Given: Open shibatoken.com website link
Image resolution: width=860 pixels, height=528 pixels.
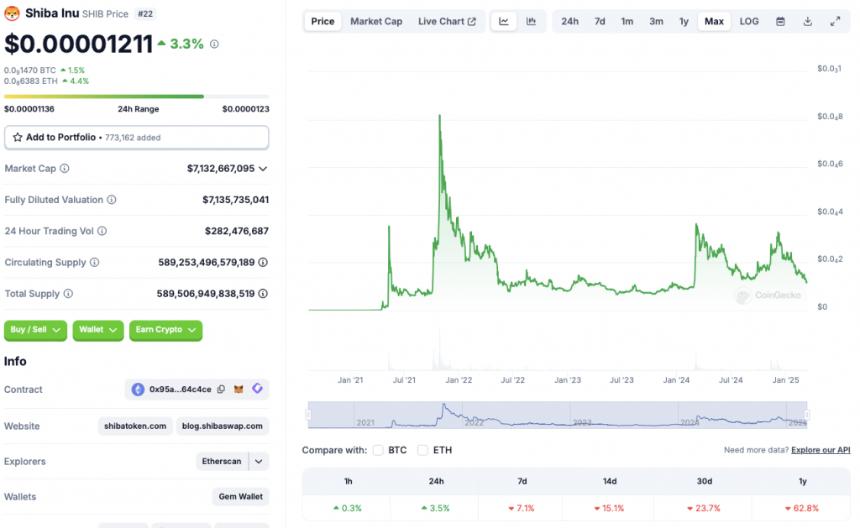Looking at the screenshot, I should point(135,426).
